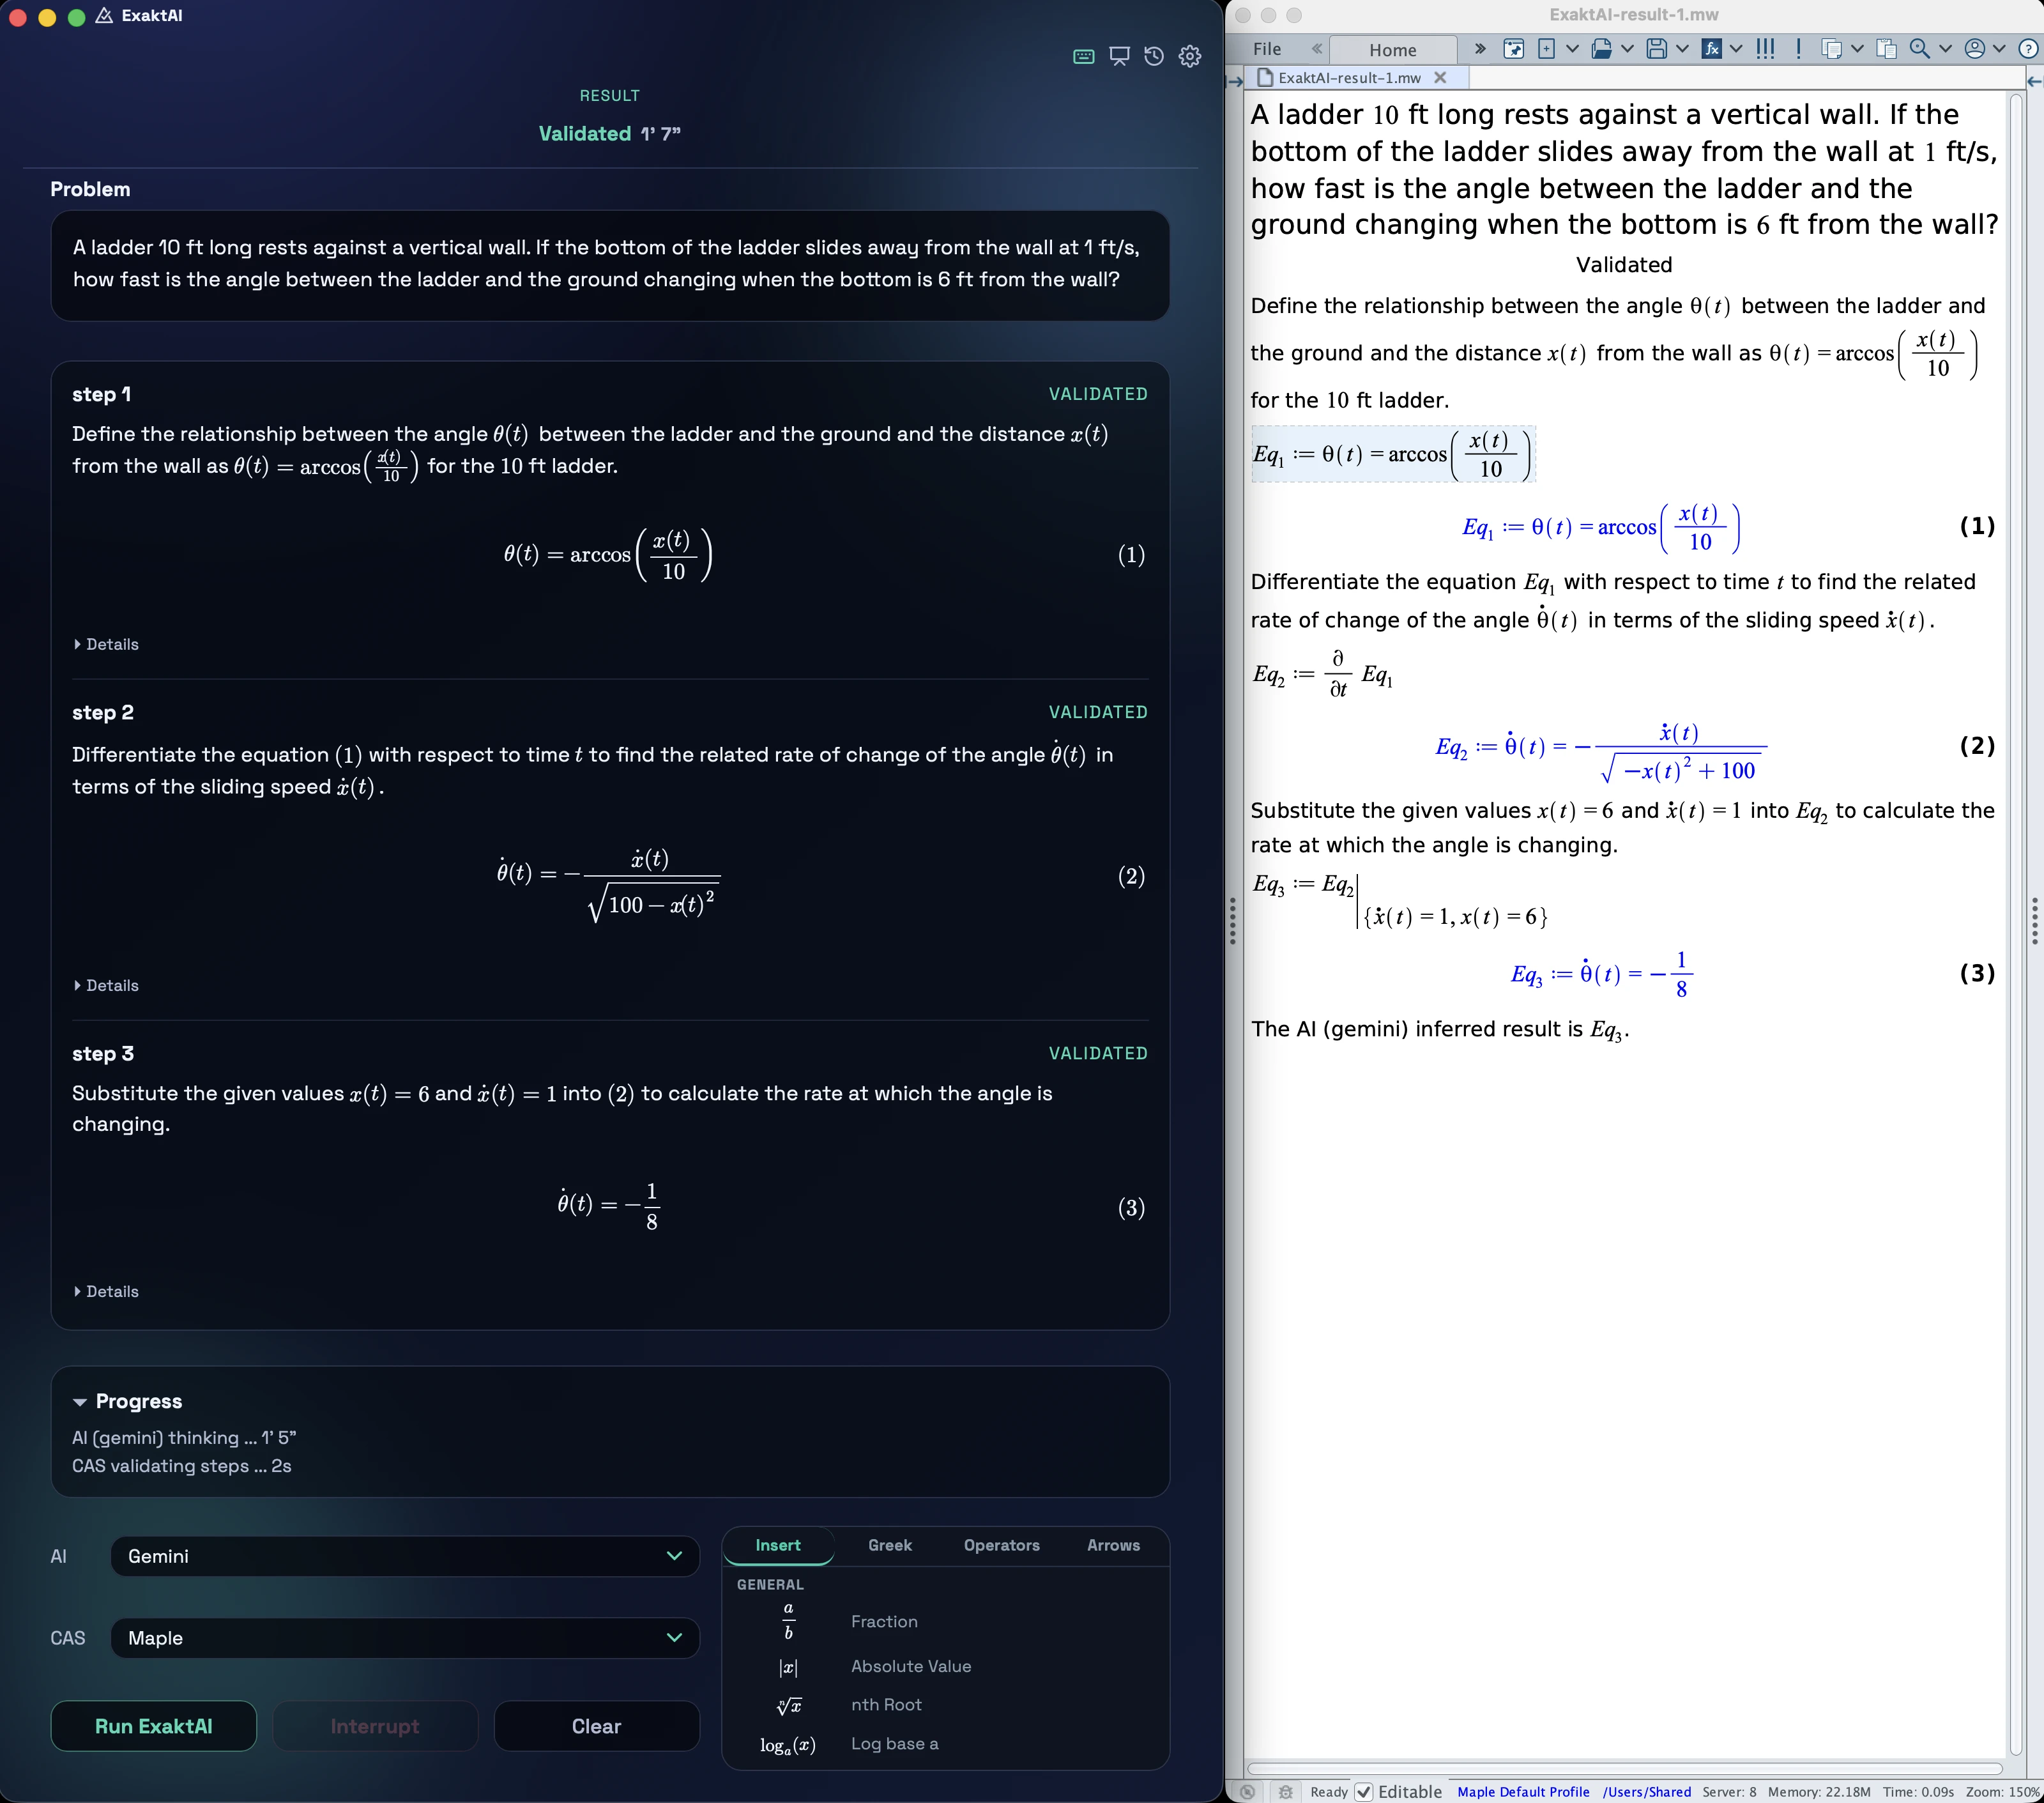Expand step 2 Details

106,986
